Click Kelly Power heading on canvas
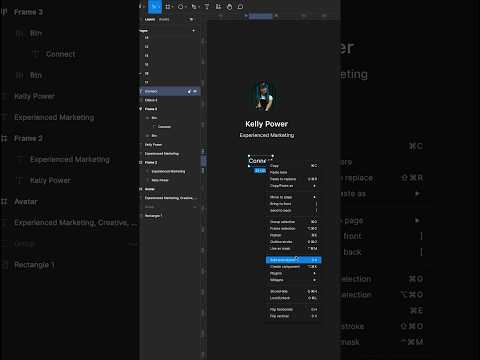Screen dimensions: 480x360 coord(267,124)
